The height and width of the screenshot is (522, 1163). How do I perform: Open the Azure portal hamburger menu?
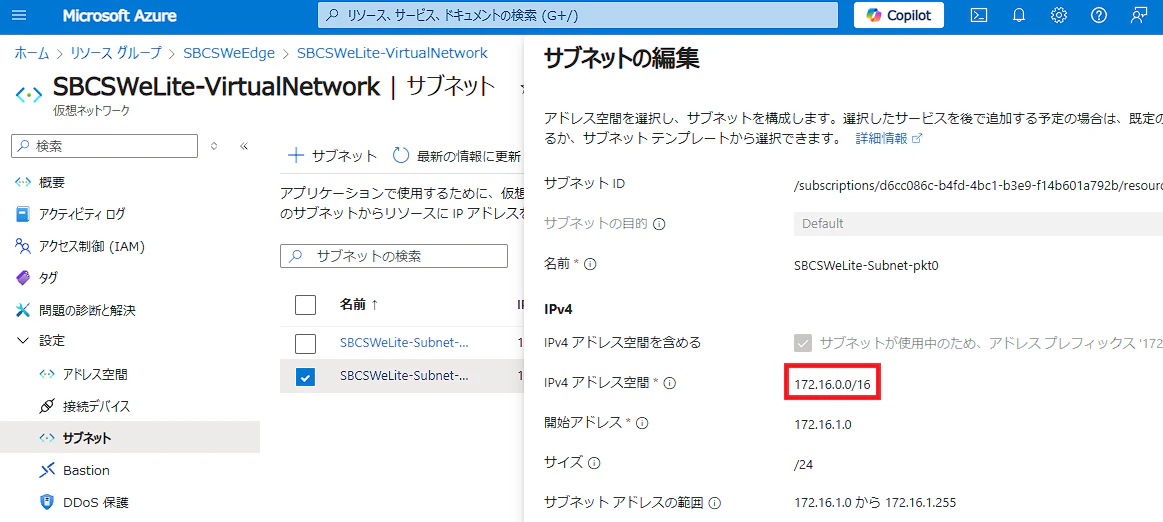pyautogui.click(x=20, y=16)
